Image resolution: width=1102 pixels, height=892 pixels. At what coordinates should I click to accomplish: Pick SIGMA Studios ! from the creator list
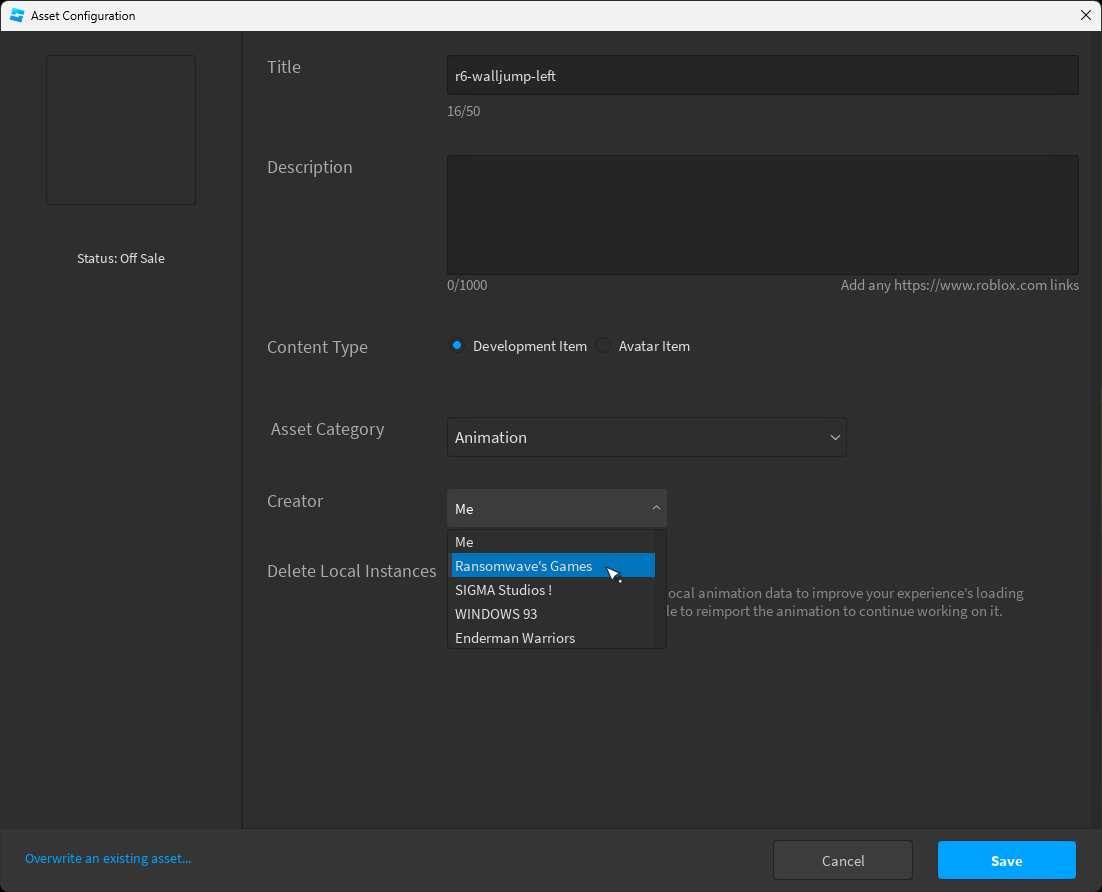click(552, 590)
